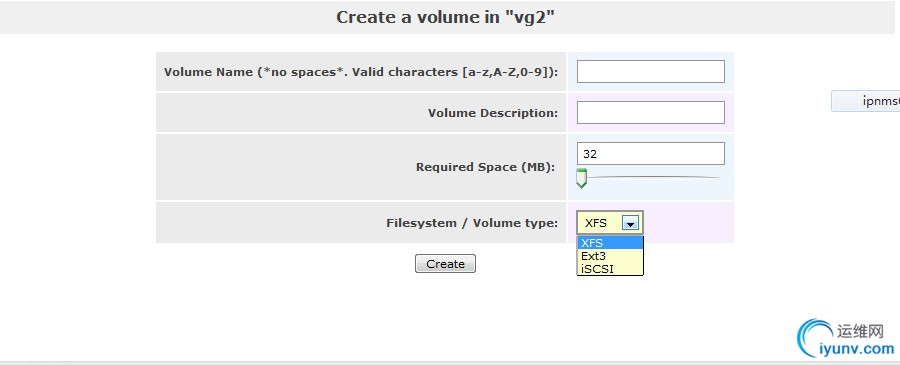
Task: Click the blue swirl iyunv logo icon
Action: pos(815,339)
